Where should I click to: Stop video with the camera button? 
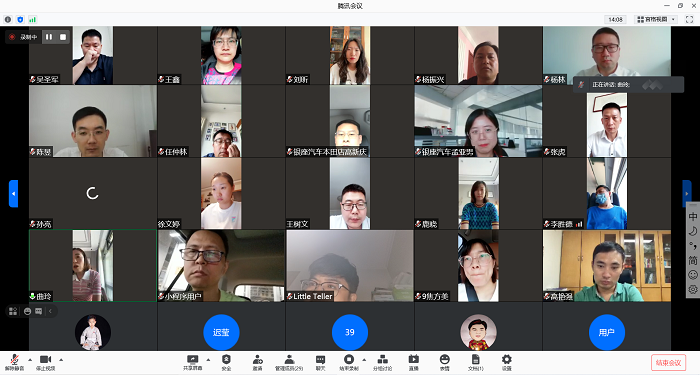tap(46, 362)
